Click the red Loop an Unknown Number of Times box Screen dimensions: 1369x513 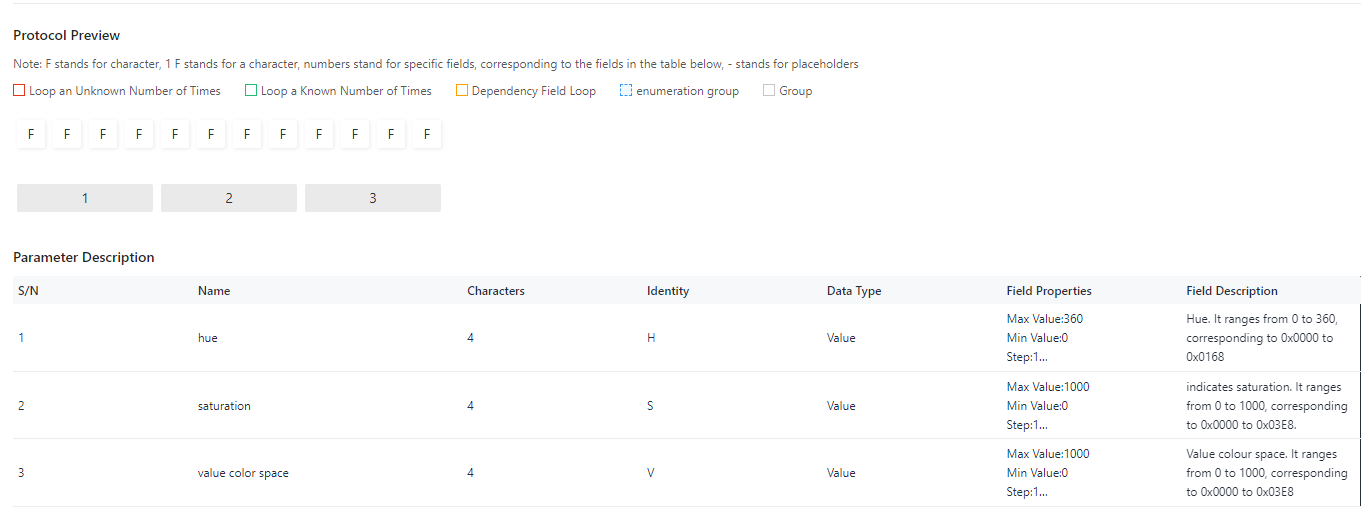coord(19,91)
